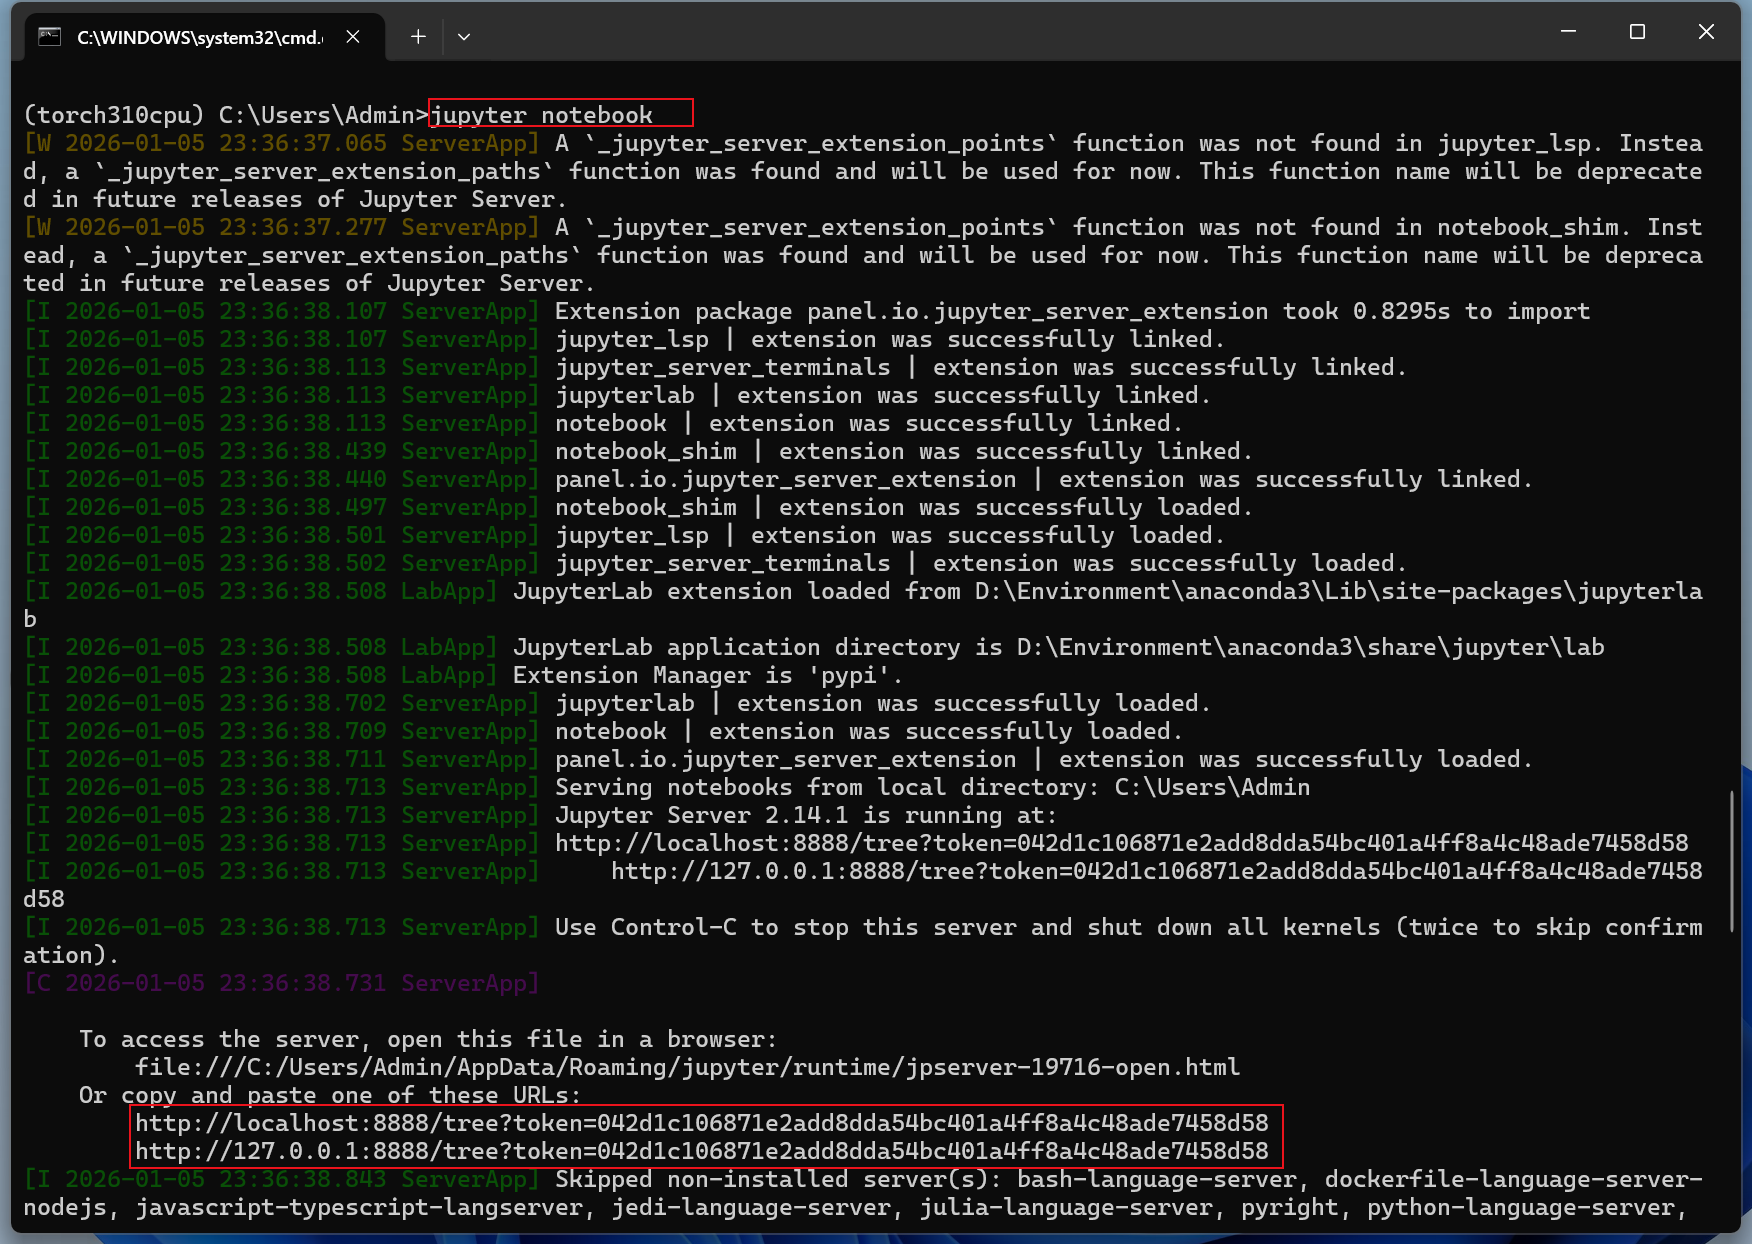Click 'Use Control-C to stop this server' line
This screenshot has height=1244, width=1752.
tap(862, 941)
